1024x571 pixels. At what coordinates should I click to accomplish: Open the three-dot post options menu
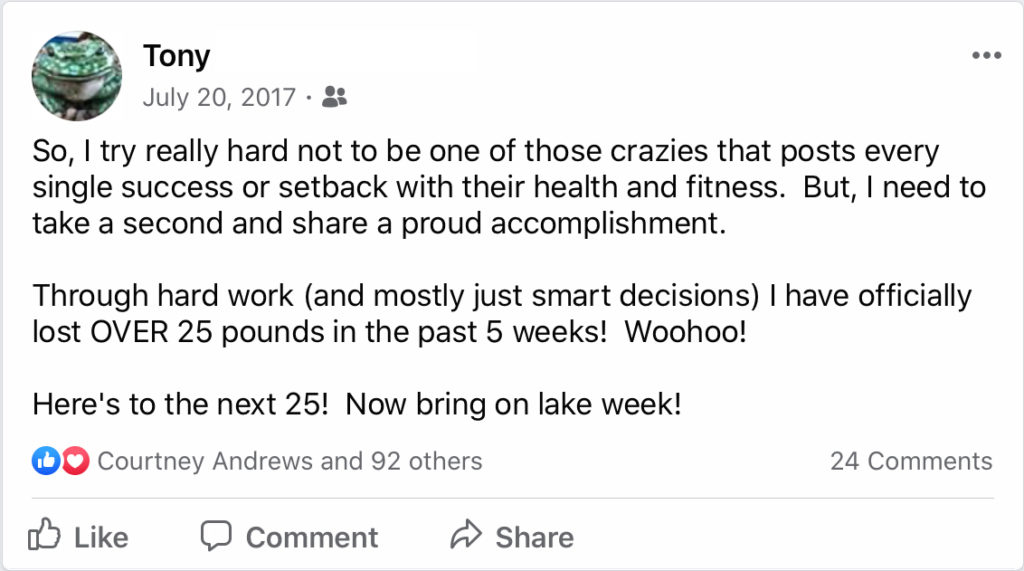(x=986, y=56)
